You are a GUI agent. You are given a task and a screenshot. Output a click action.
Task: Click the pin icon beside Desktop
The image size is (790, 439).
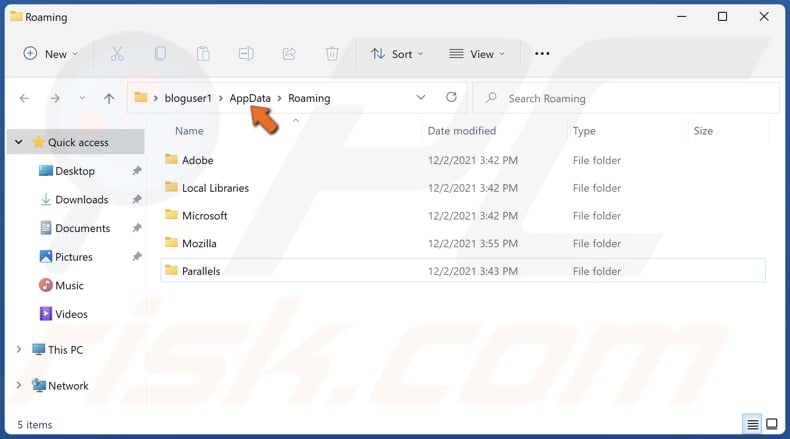click(137, 171)
